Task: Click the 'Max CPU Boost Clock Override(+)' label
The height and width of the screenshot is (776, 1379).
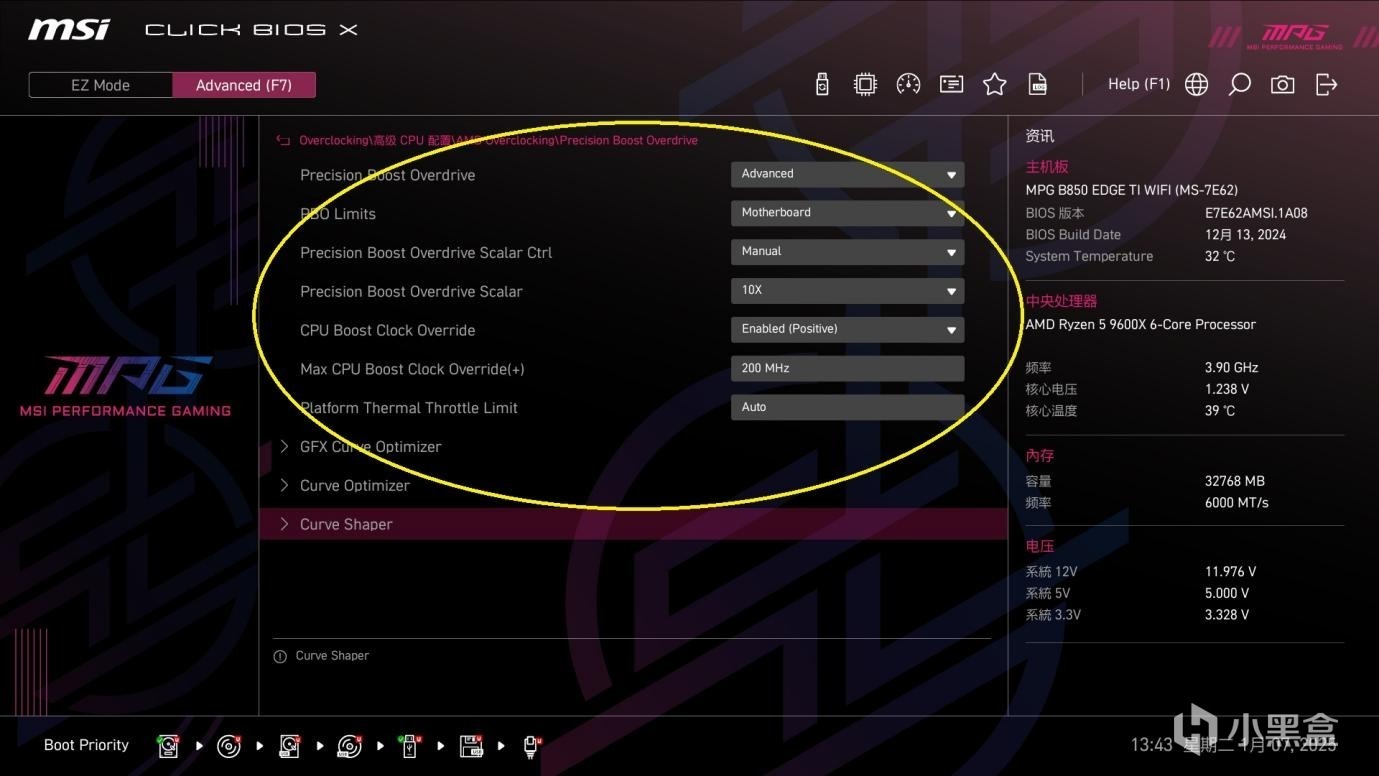Action: [x=412, y=369]
